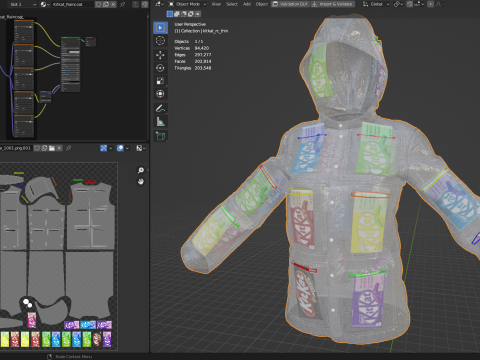
Task: Set selection mode to new selection
Action: 170,14
